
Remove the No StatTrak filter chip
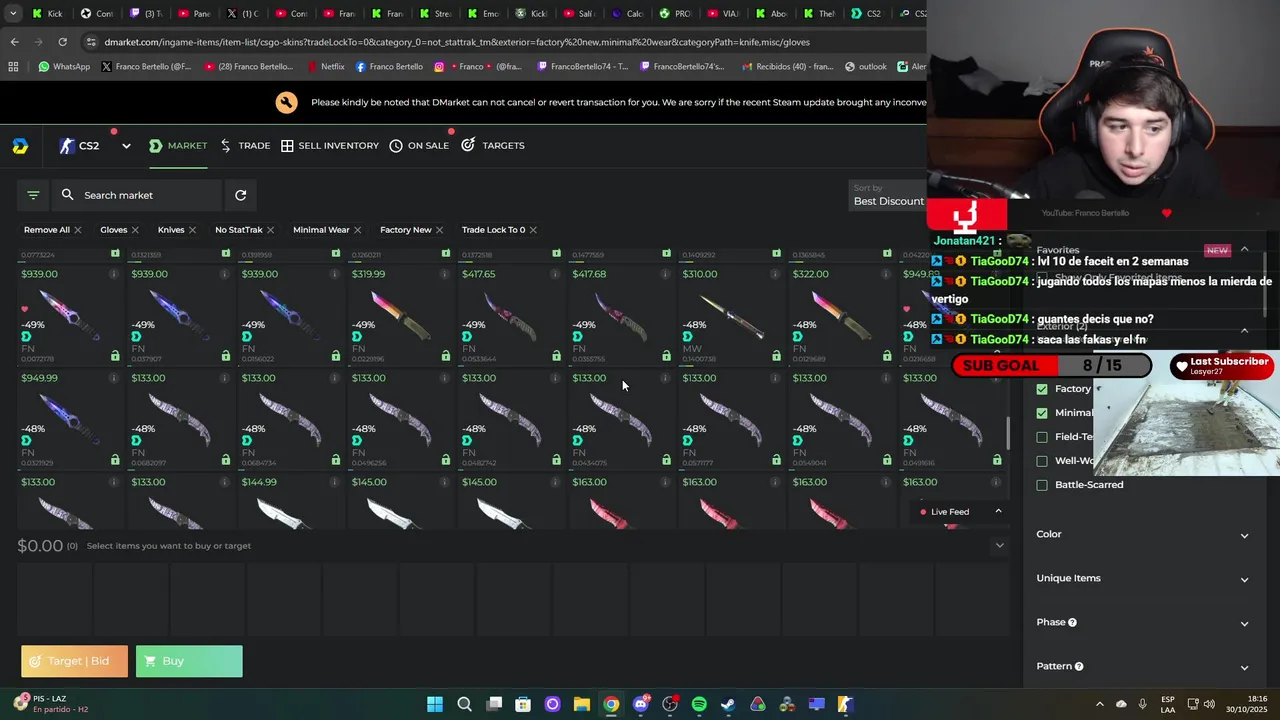270,230
